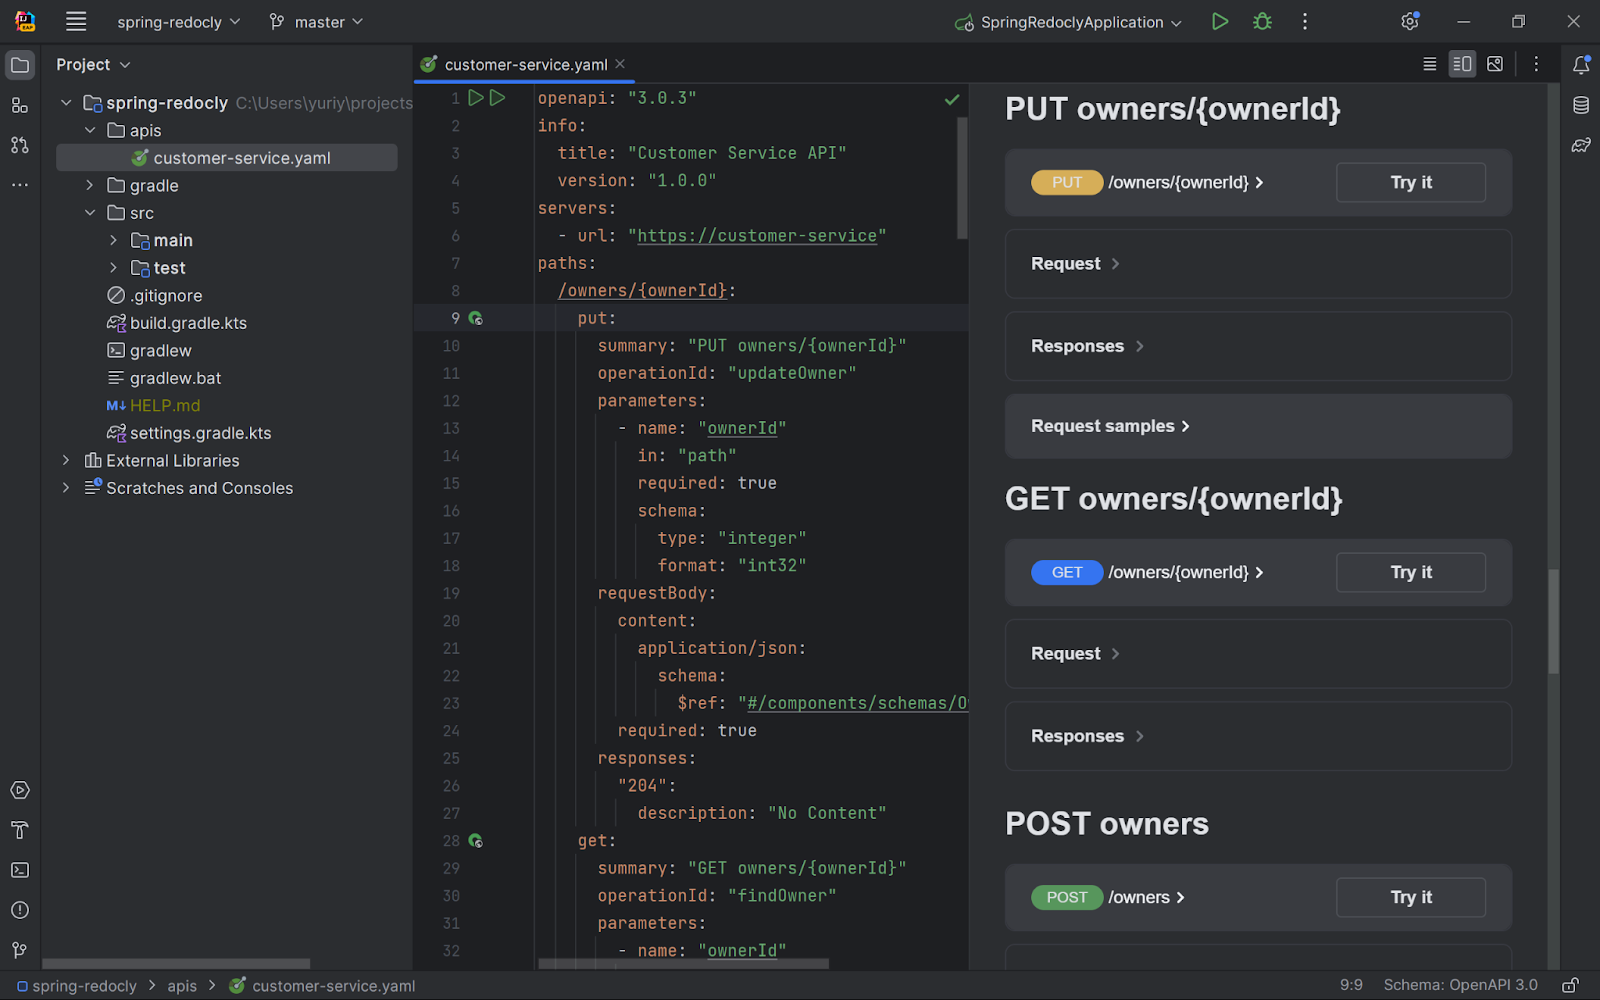Expand the gradle folder
The width and height of the screenshot is (1600, 1000).
click(90, 185)
